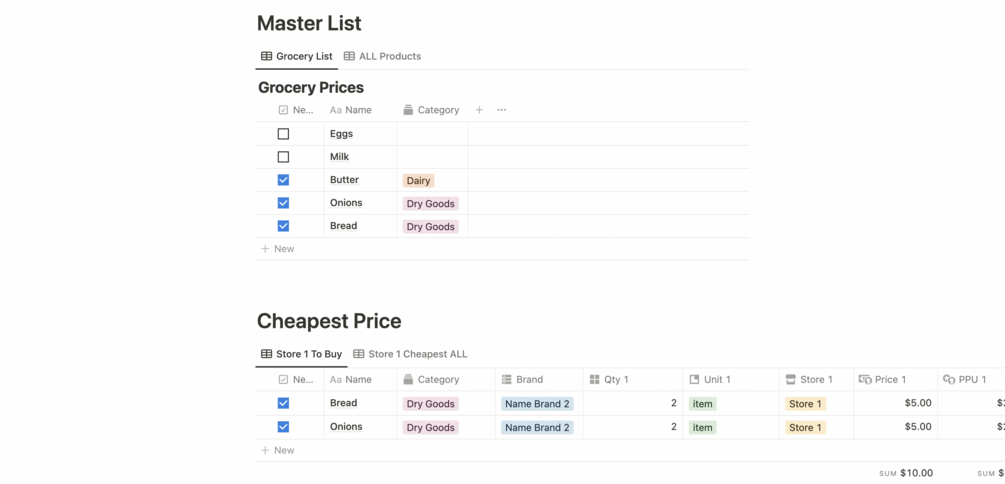
Task: Uncheck Onions checkbox in Cheapest Price table
Action: [283, 427]
